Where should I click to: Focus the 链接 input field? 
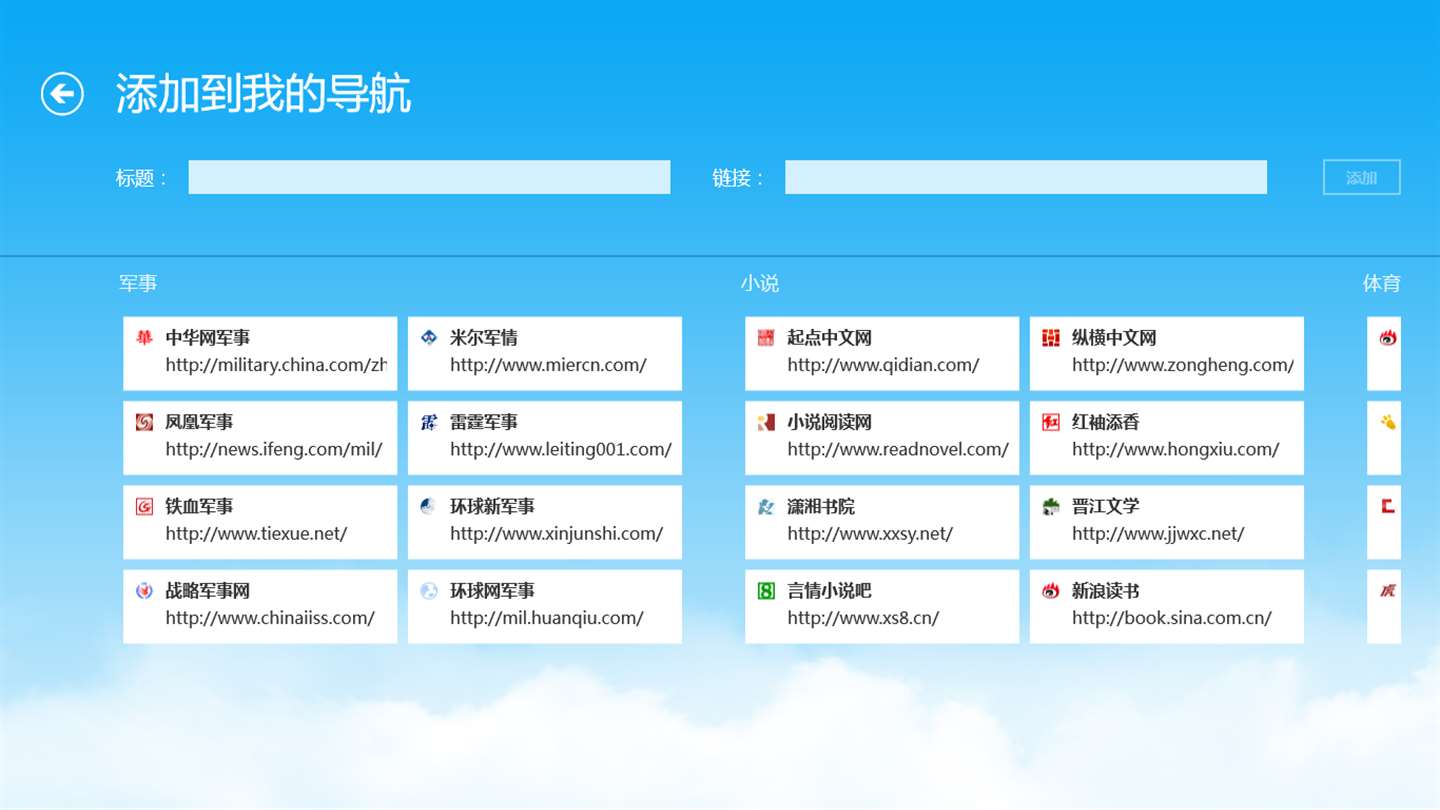[x=1026, y=177]
